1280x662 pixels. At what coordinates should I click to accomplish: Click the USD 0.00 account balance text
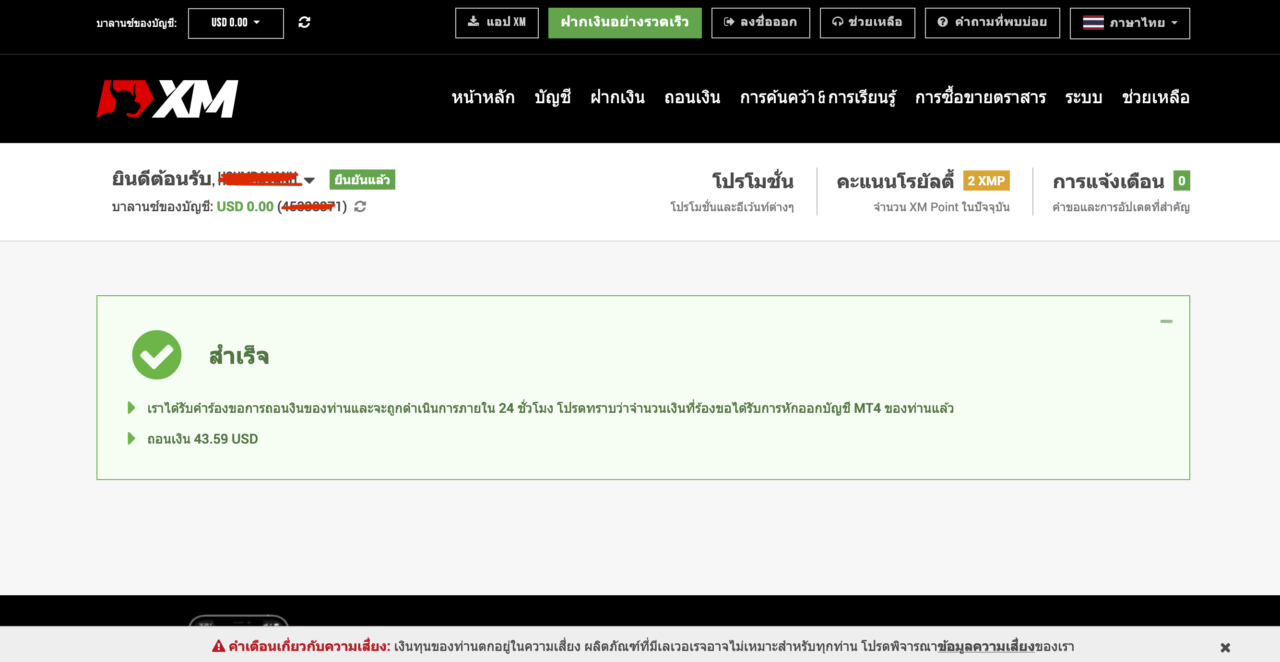point(245,207)
